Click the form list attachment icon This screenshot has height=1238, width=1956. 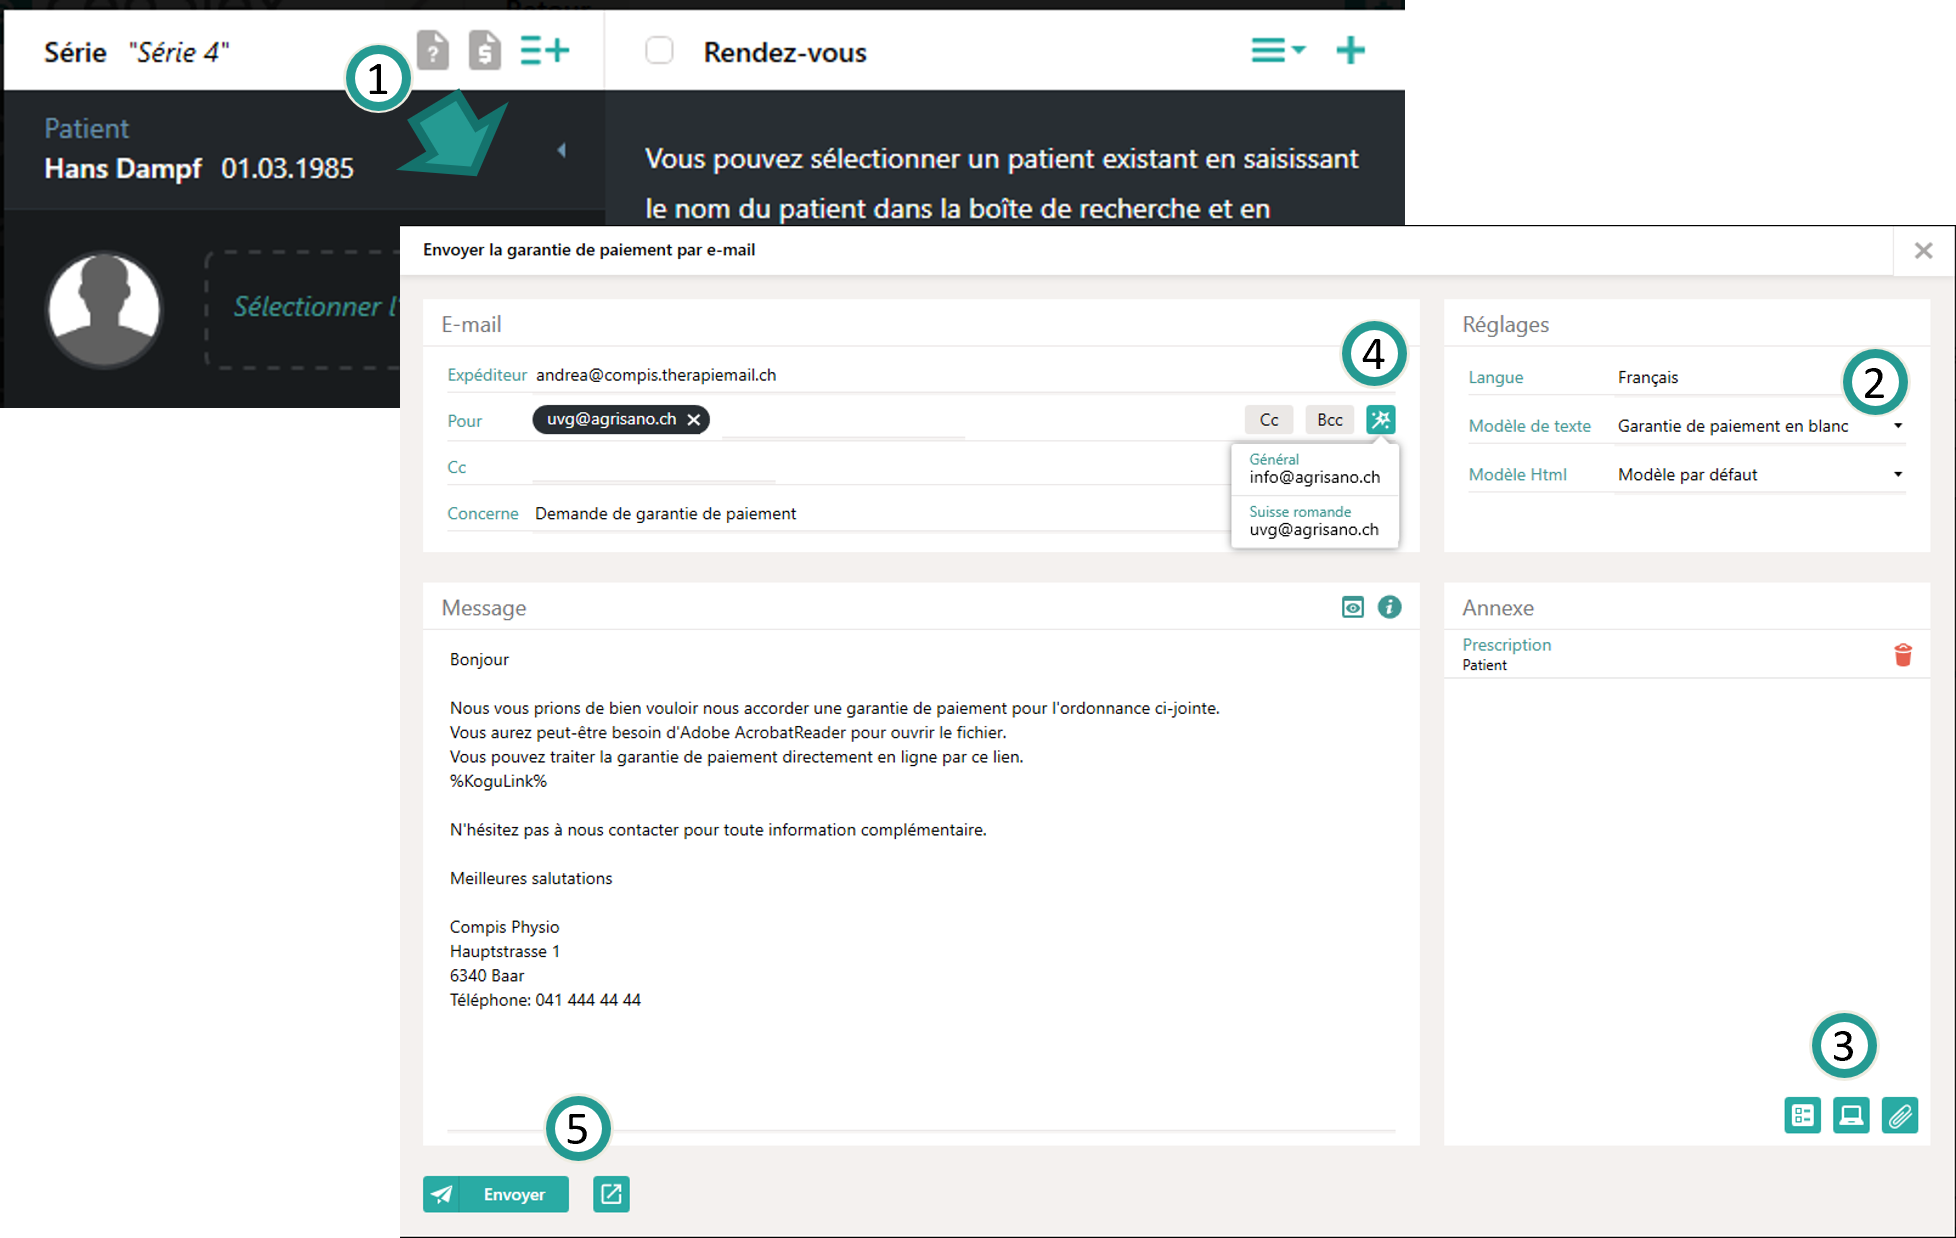[x=1802, y=1114]
